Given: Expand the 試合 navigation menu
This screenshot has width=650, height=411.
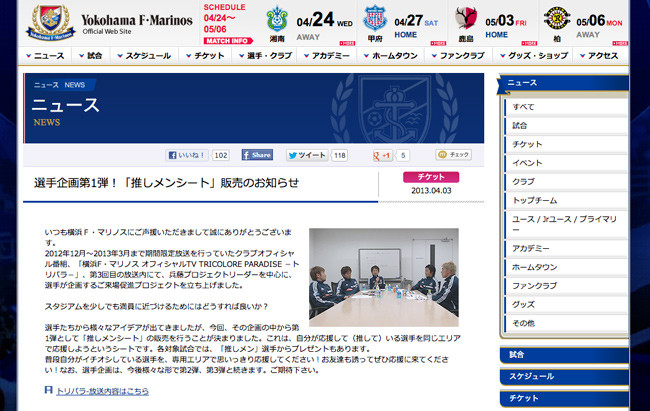Looking at the screenshot, I should (x=90, y=56).
